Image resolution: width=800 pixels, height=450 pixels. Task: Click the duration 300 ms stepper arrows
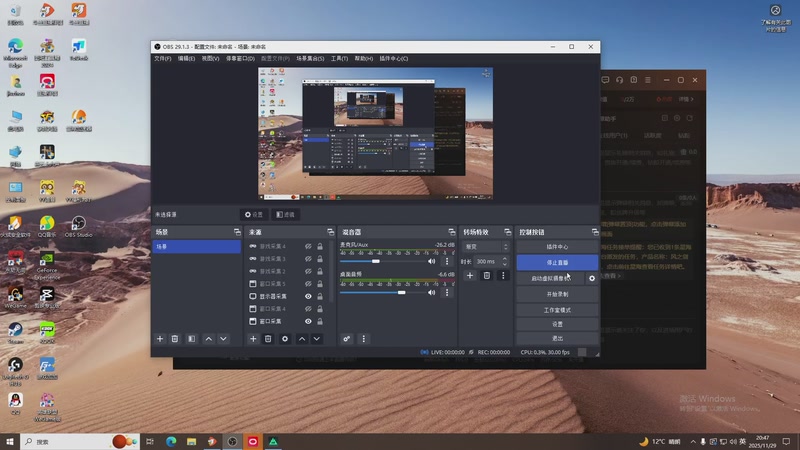click(x=505, y=261)
